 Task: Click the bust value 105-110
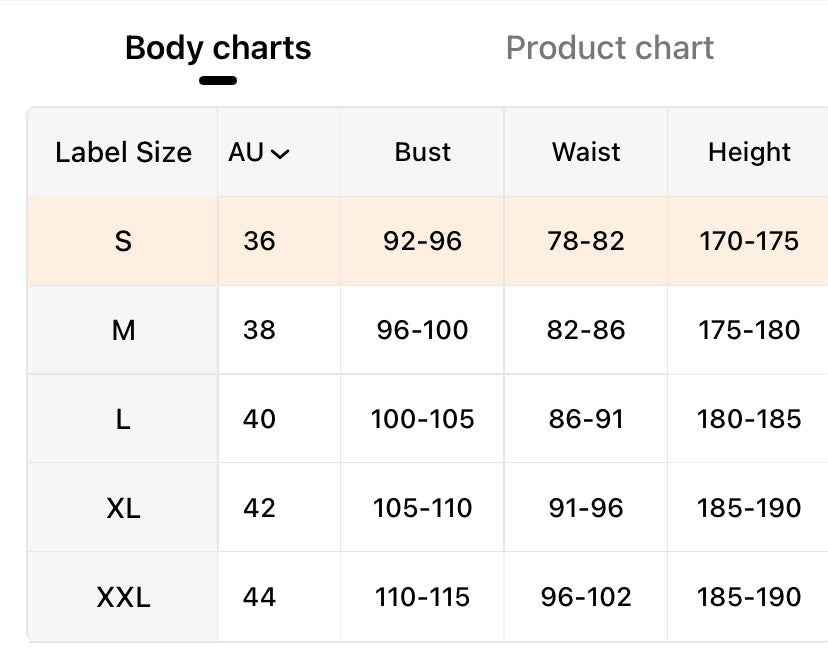click(422, 508)
